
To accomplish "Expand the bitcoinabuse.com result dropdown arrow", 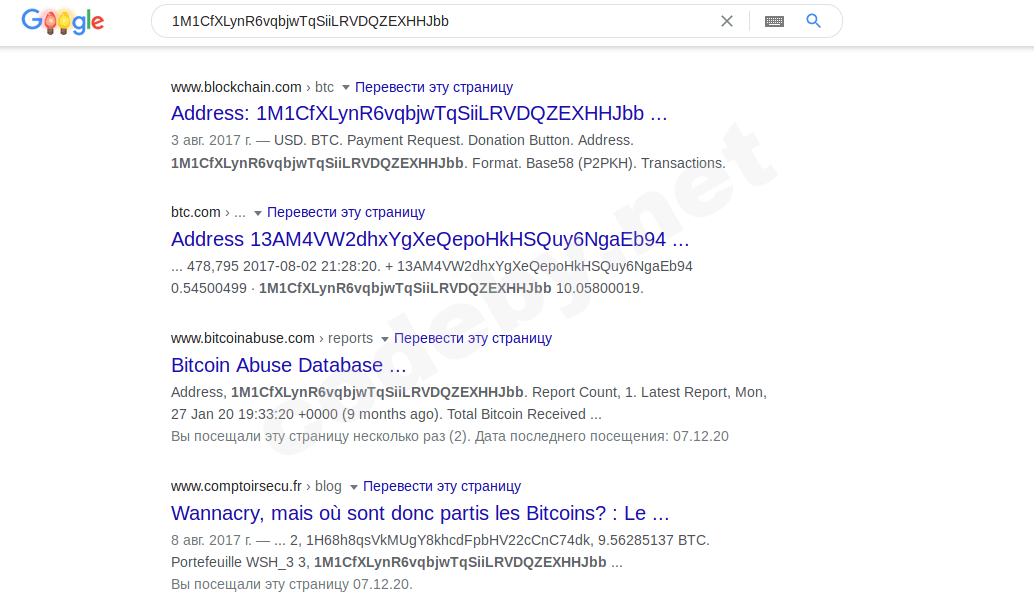I will 386,339.
